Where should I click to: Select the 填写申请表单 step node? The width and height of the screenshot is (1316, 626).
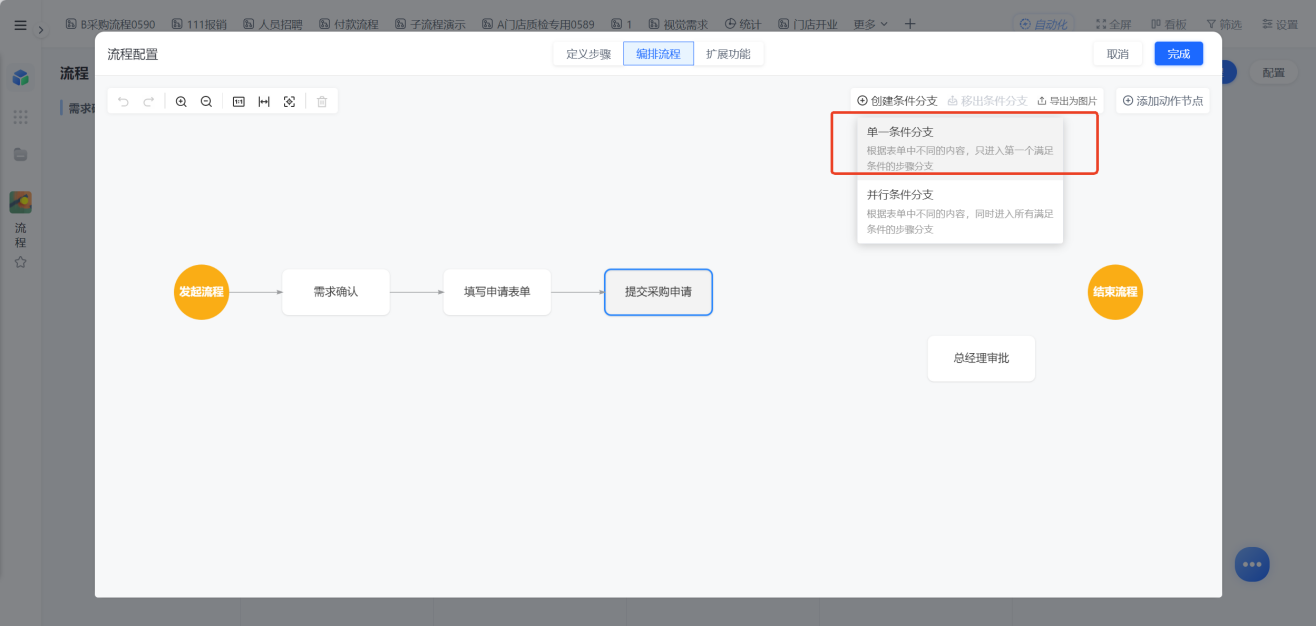pyautogui.click(x=497, y=292)
